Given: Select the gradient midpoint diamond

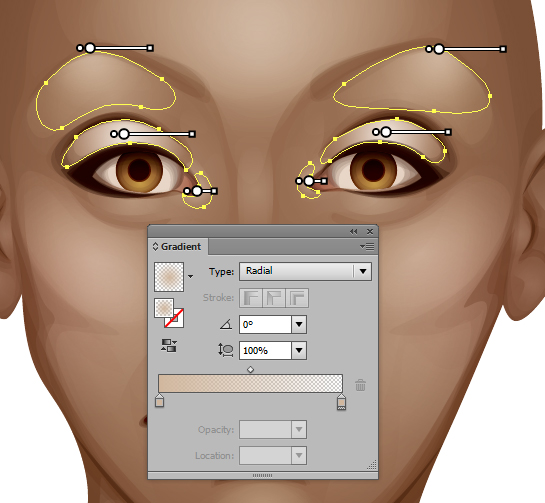Looking at the screenshot, I should (x=251, y=370).
